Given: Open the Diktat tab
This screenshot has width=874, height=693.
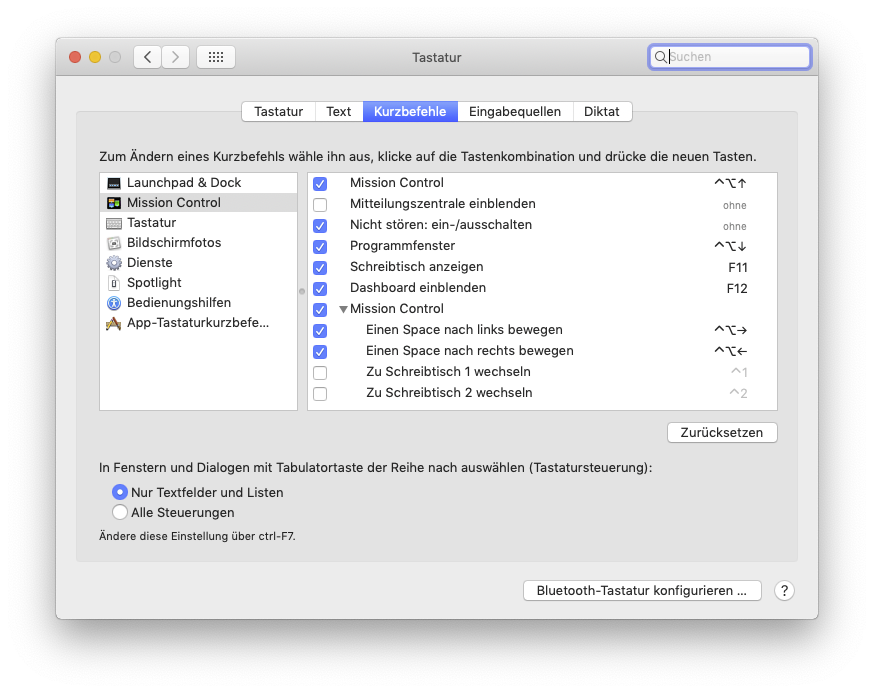Looking at the screenshot, I should coord(602,112).
